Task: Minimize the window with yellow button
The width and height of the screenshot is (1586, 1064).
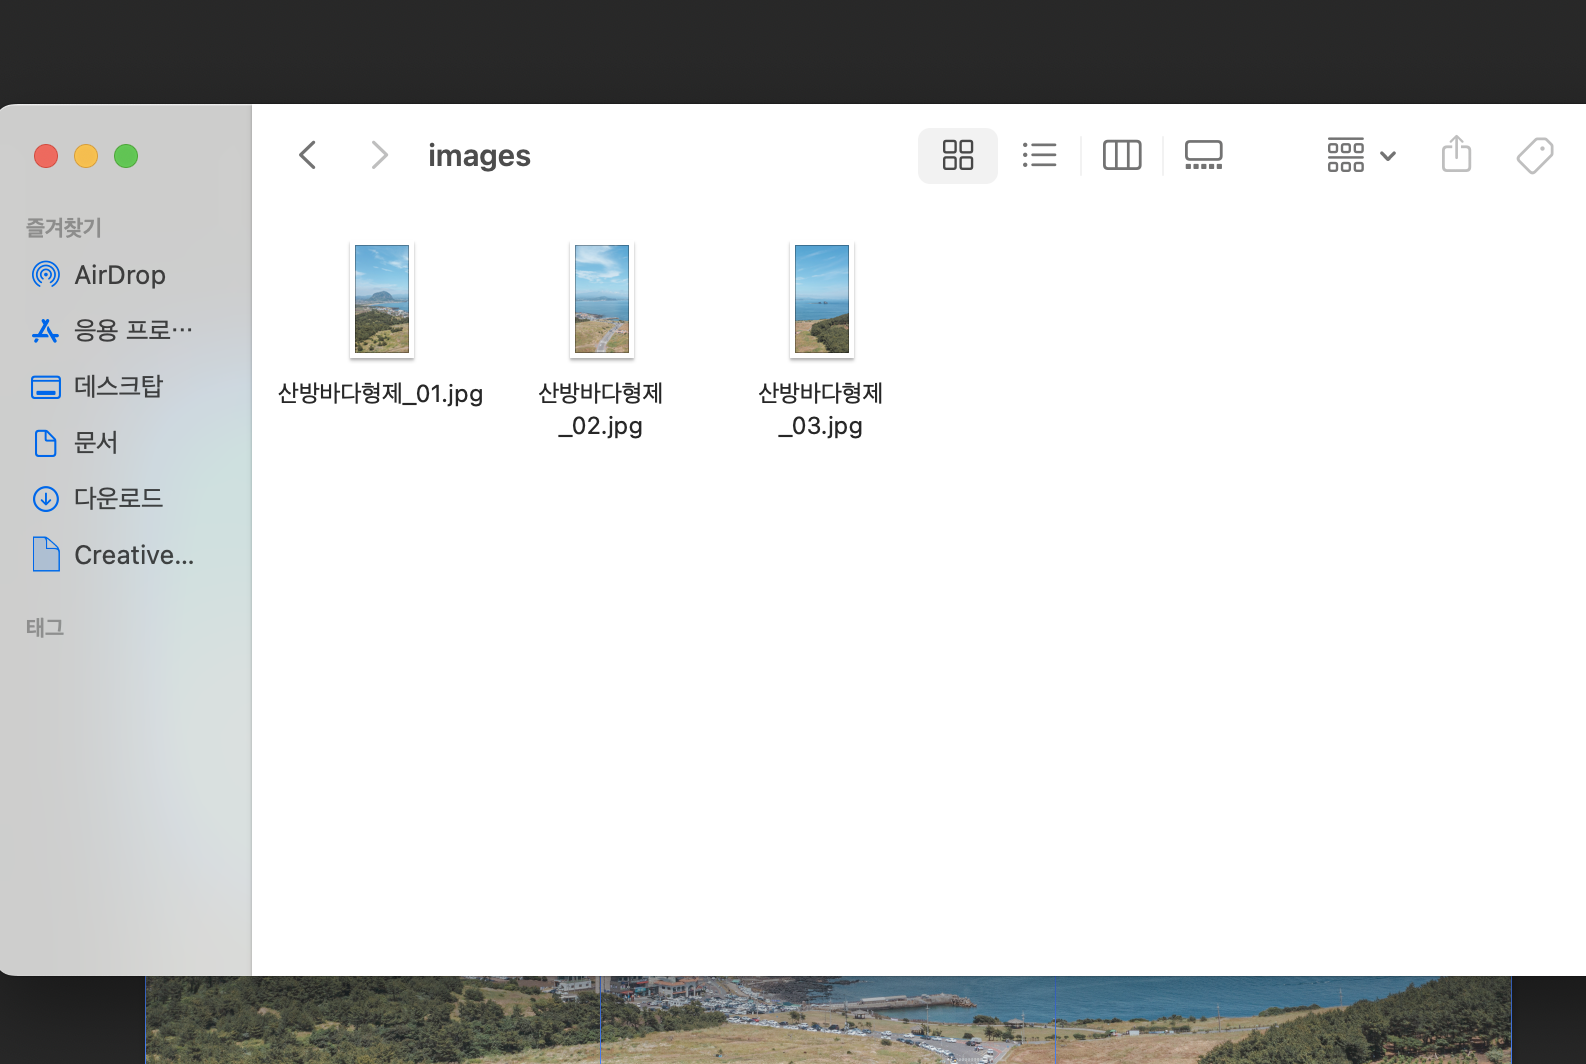Action: (86, 156)
